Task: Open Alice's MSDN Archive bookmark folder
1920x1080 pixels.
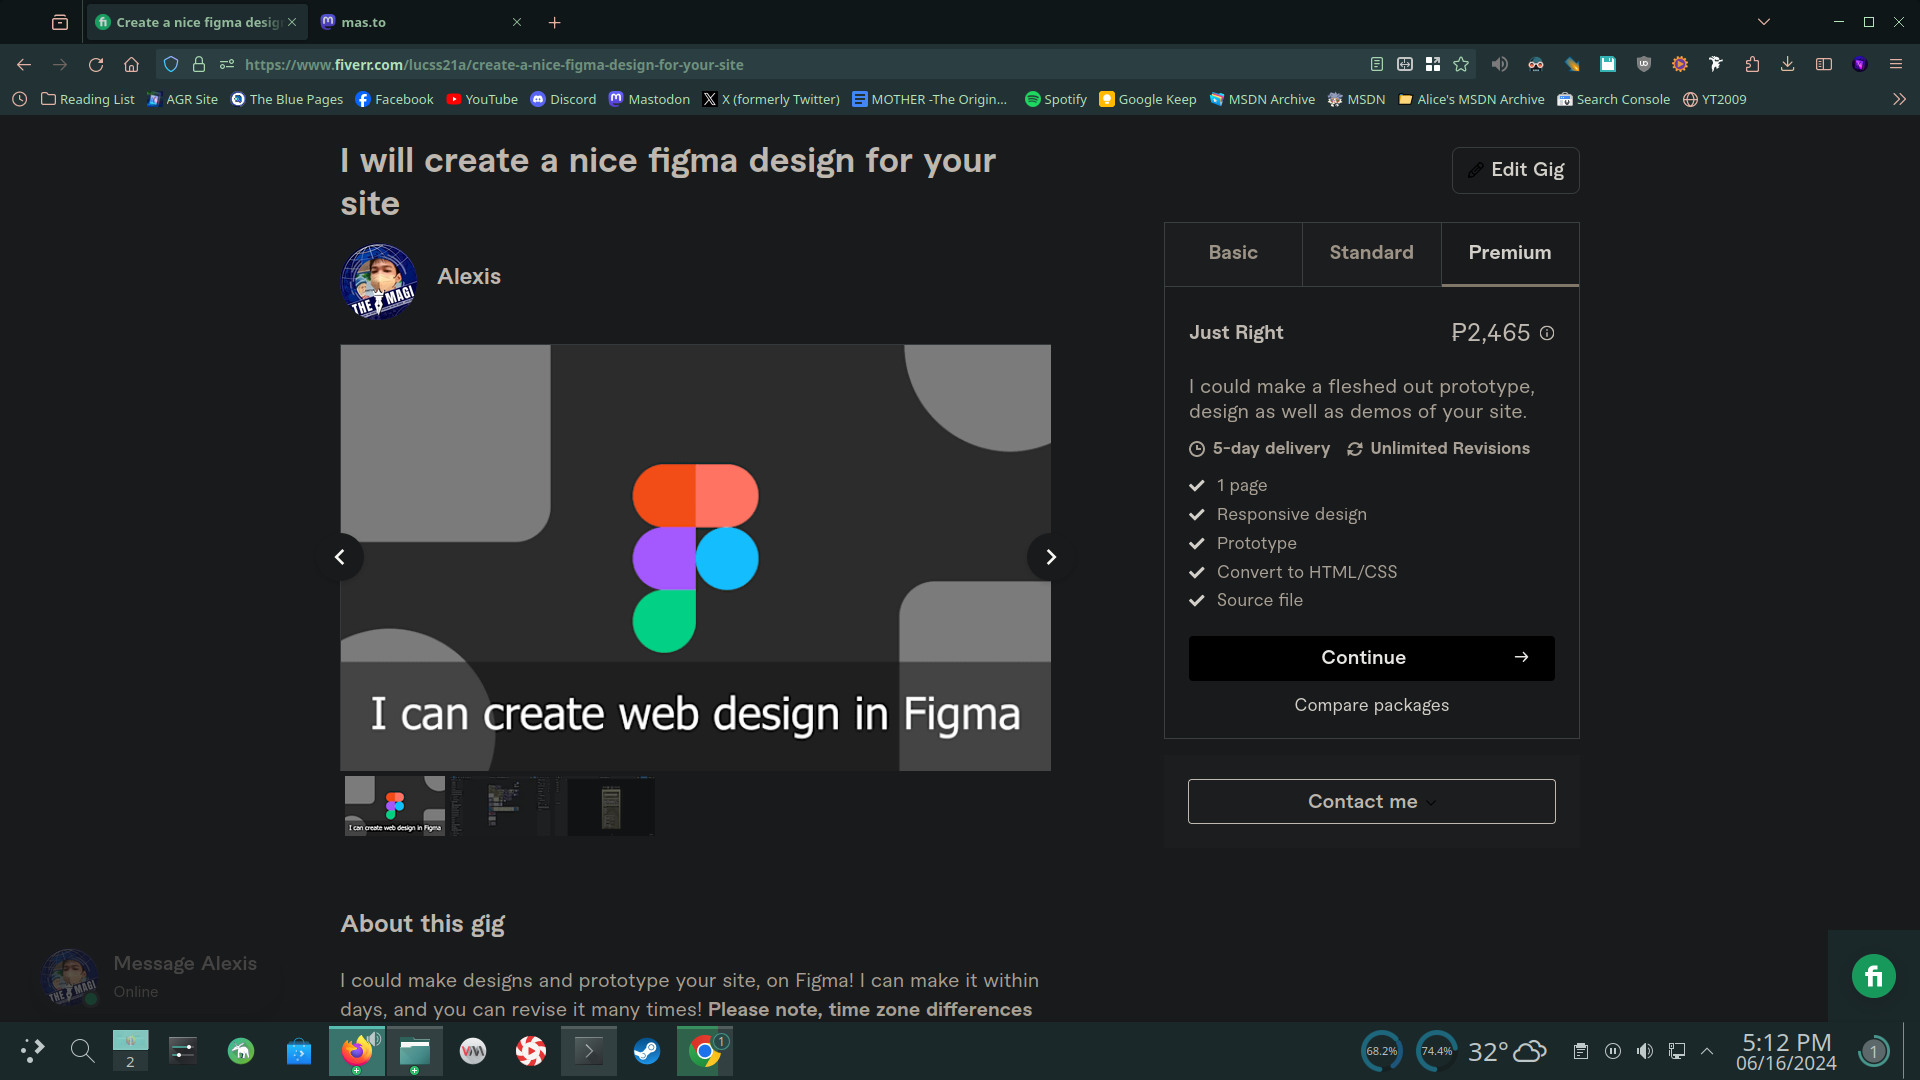Action: click(1471, 99)
